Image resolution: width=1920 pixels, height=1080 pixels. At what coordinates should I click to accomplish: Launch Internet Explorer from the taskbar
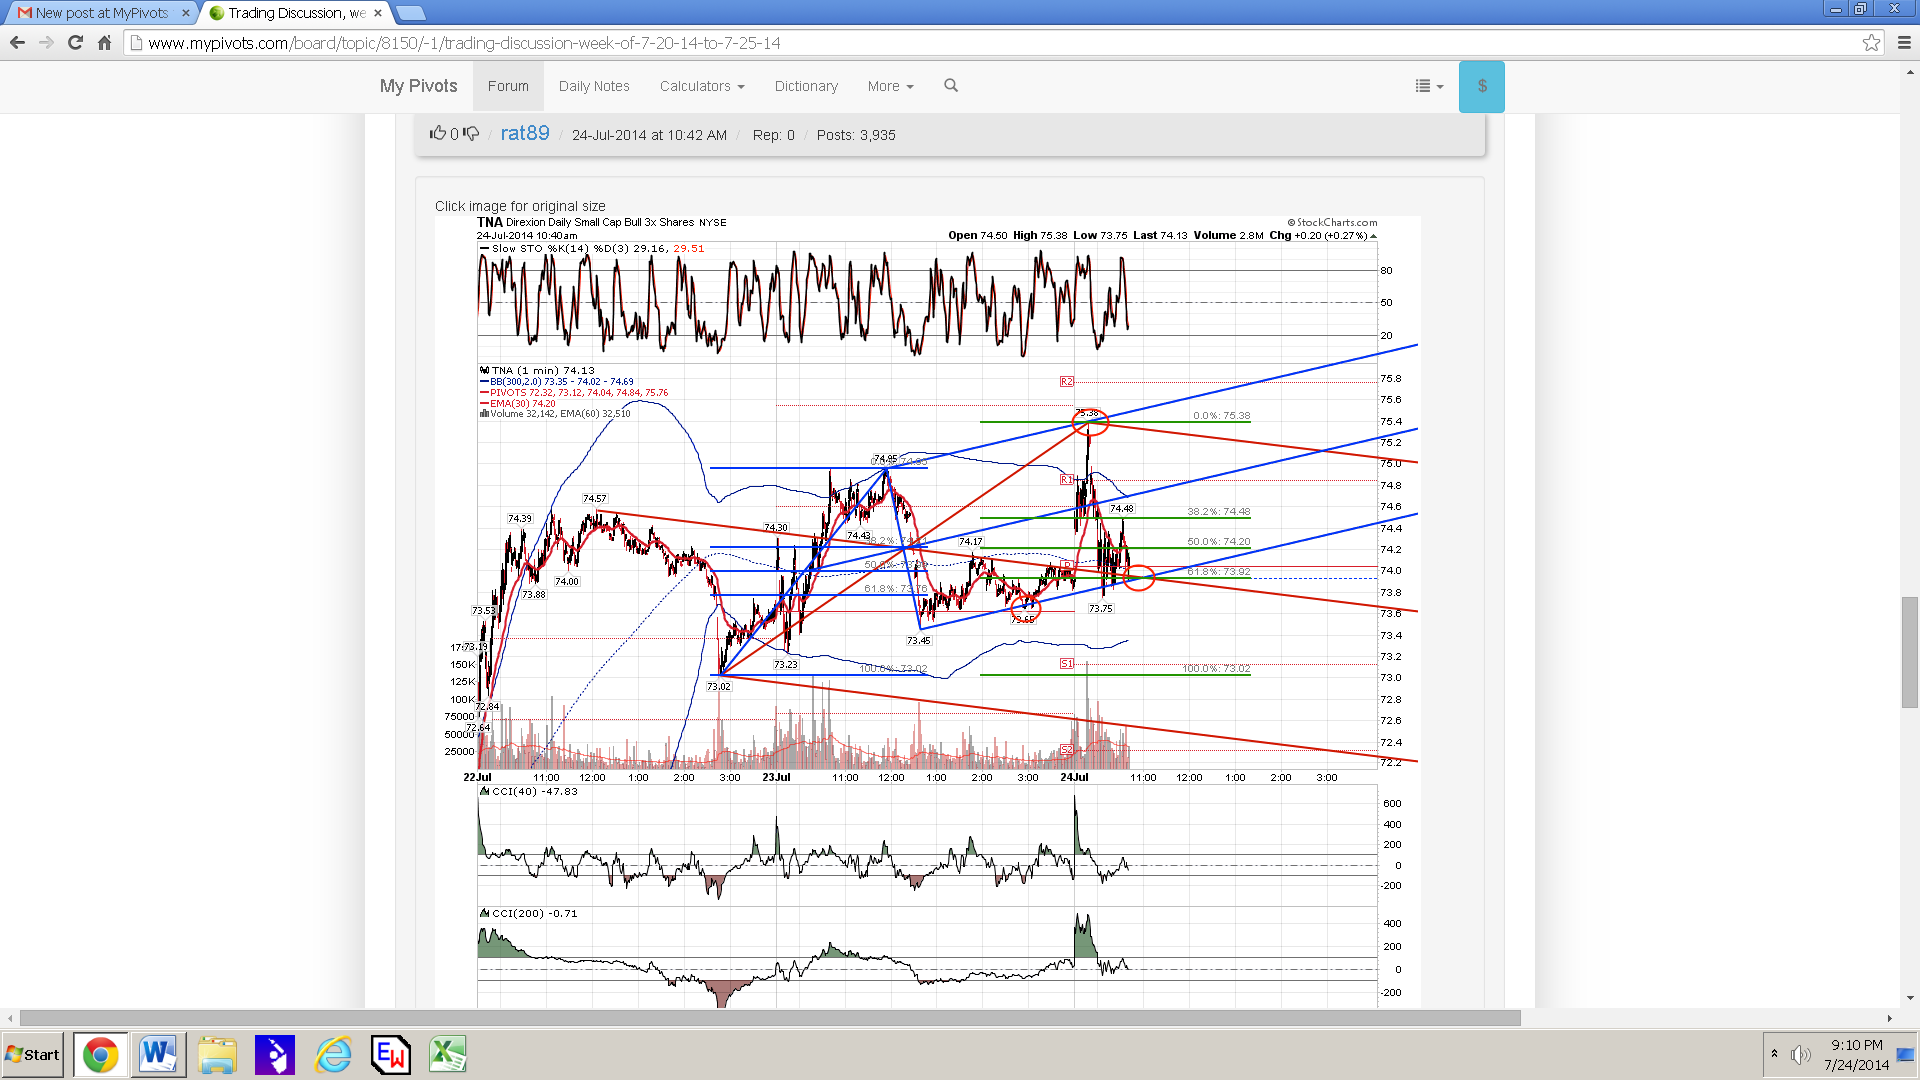333,1055
